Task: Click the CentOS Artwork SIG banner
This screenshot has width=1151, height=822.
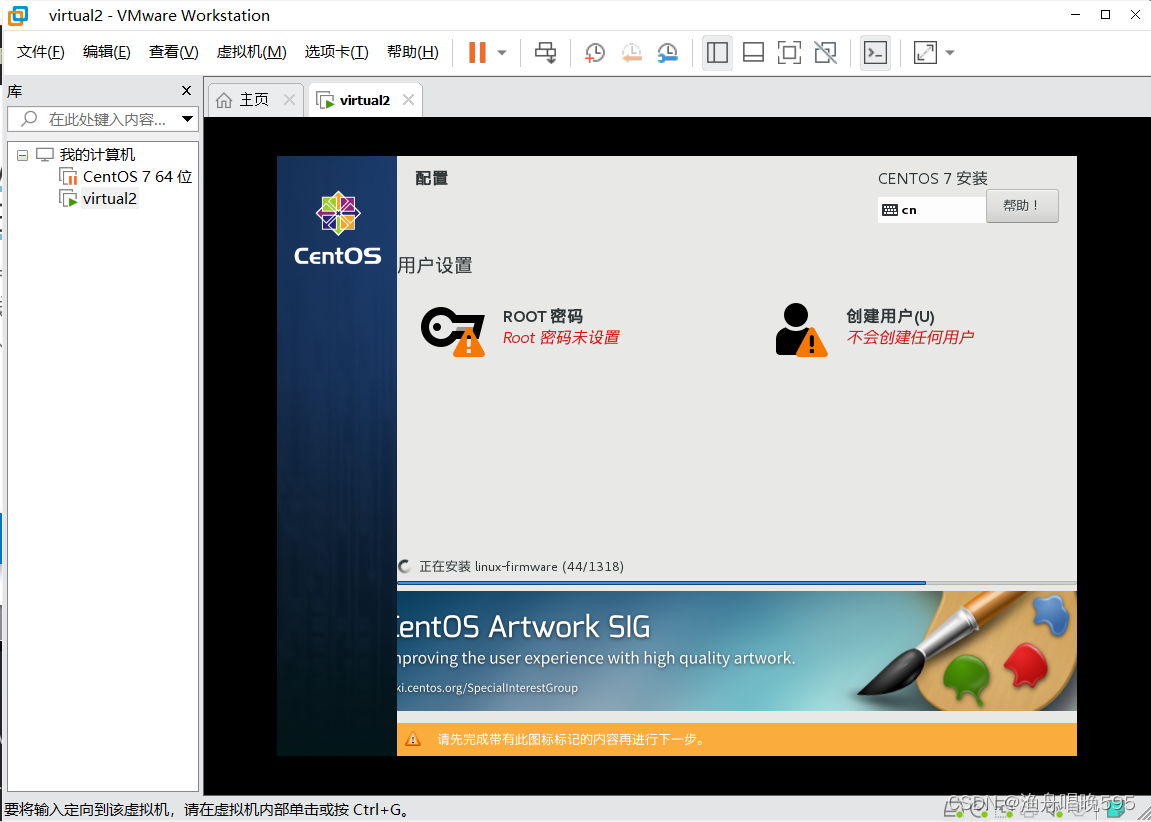Action: (x=736, y=651)
